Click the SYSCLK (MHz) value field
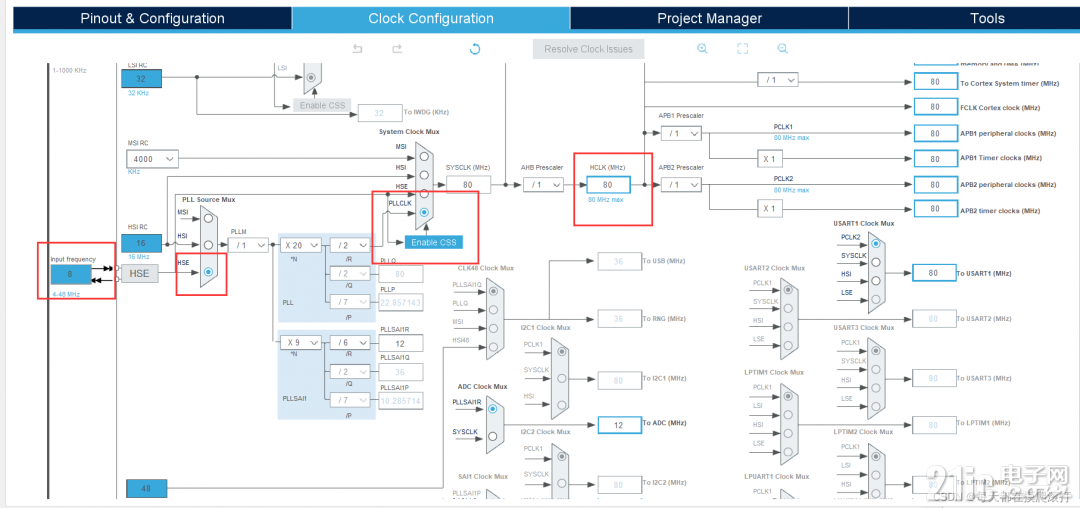 tap(468, 184)
